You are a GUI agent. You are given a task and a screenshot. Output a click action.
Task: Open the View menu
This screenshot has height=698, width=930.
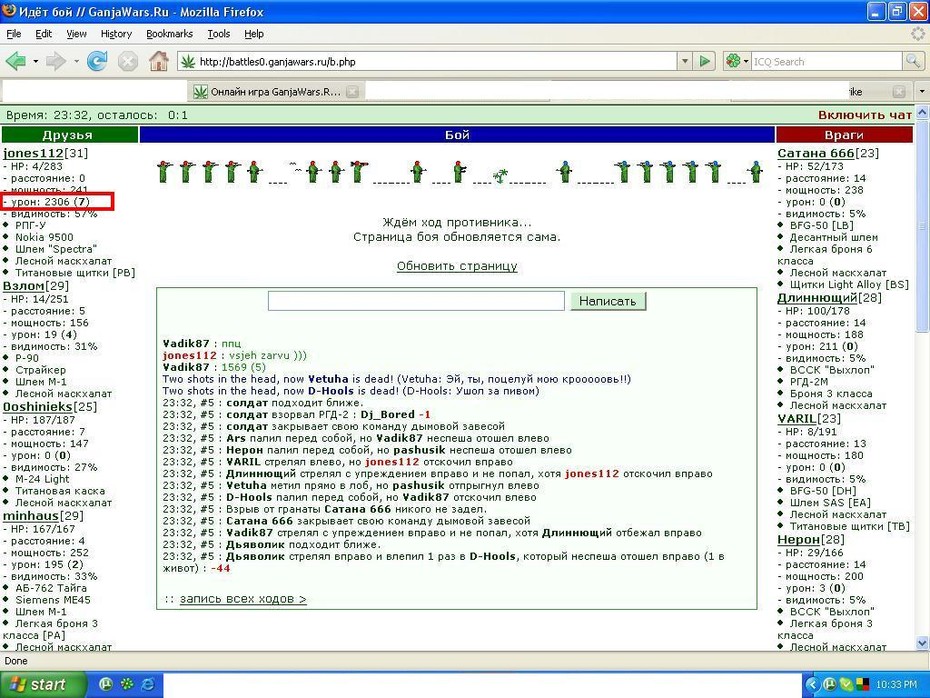76,34
